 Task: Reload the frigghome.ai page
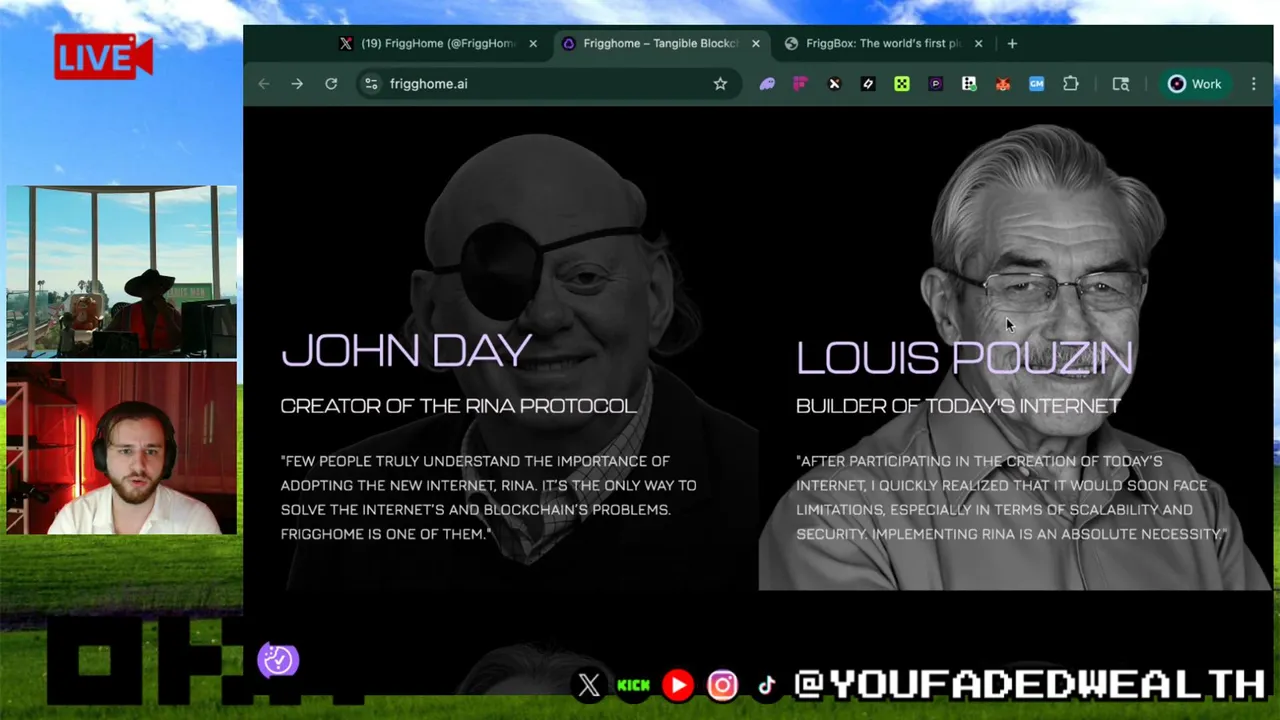pyautogui.click(x=331, y=84)
